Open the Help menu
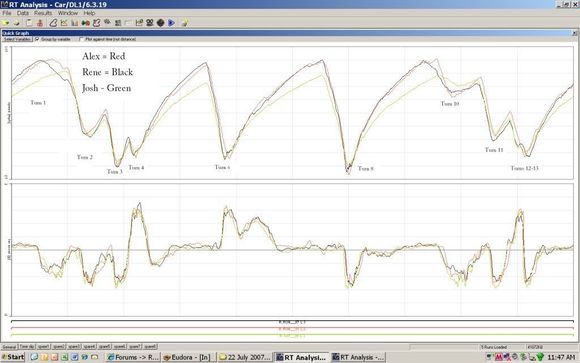This screenshot has width=580, height=363. point(89,13)
